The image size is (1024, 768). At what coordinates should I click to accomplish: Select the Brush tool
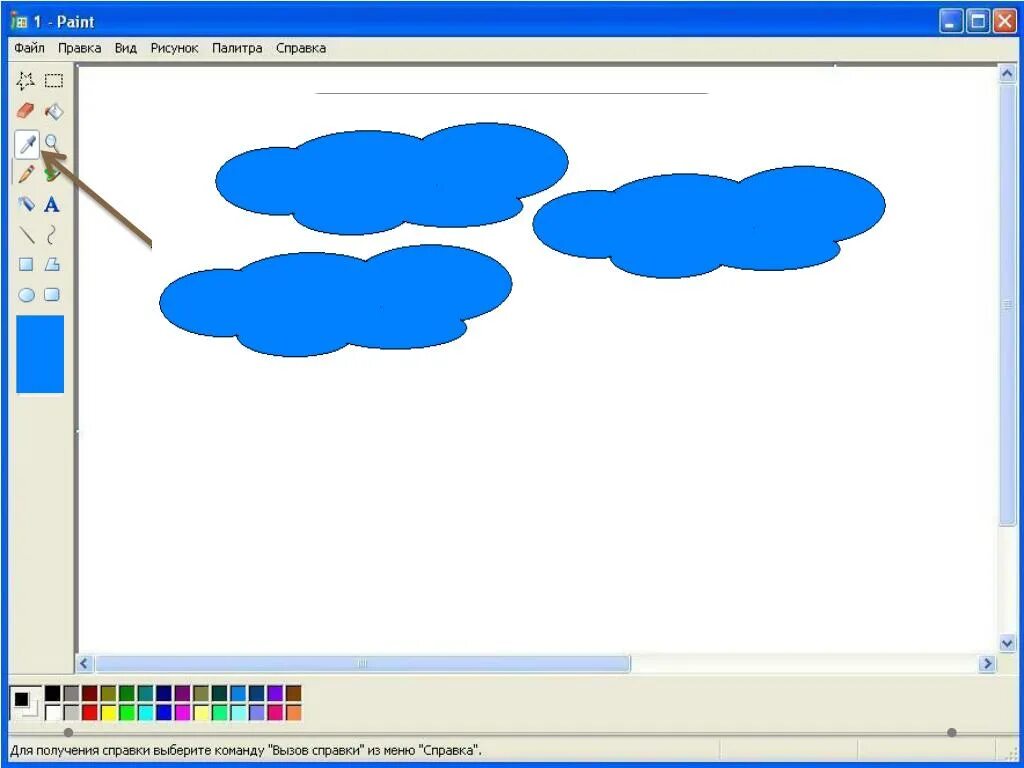coord(52,174)
